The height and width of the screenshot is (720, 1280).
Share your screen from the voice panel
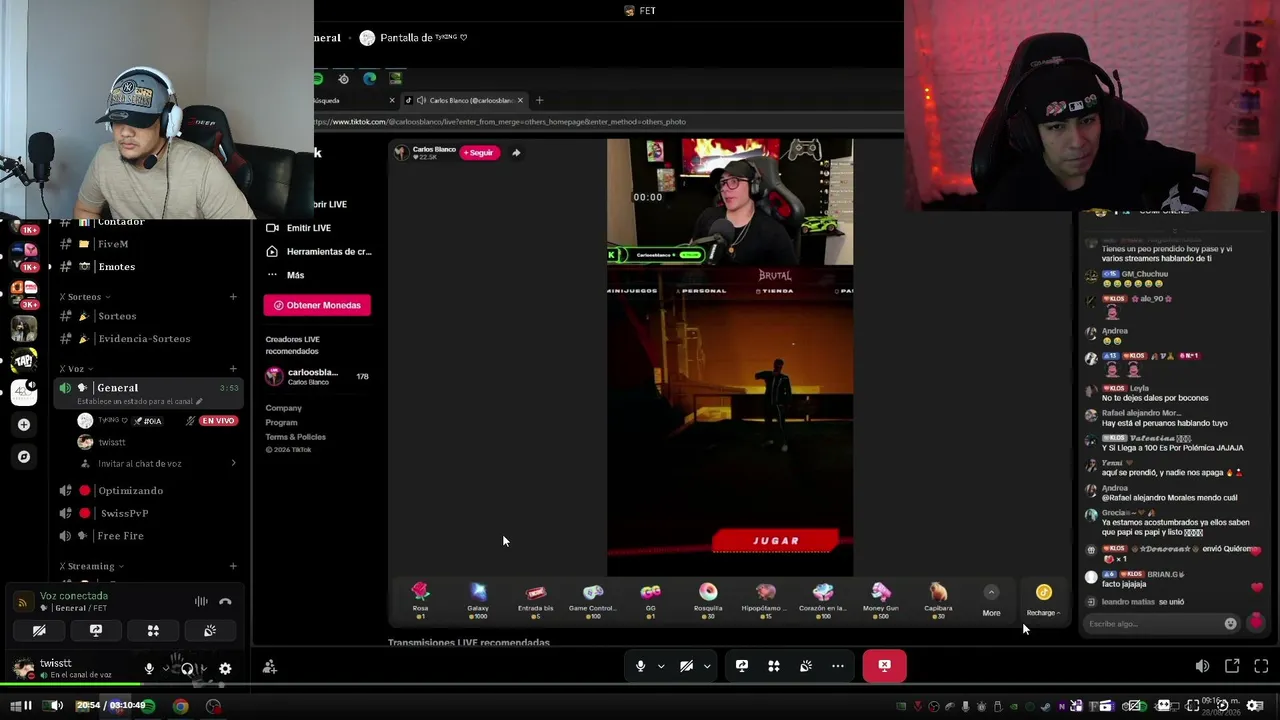point(96,631)
